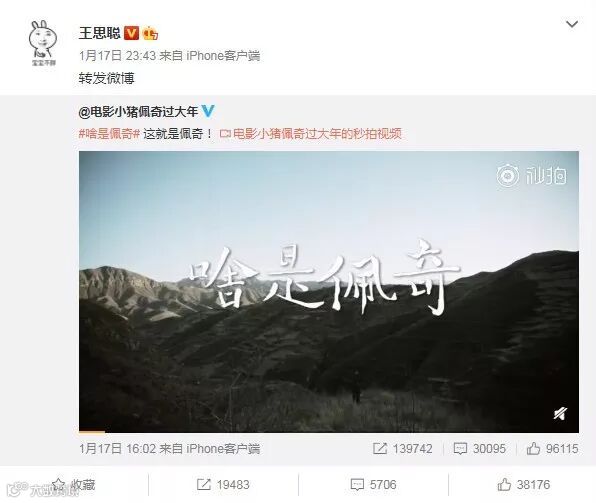
Task: Expand the post options chevron menu
Action: coord(572,24)
